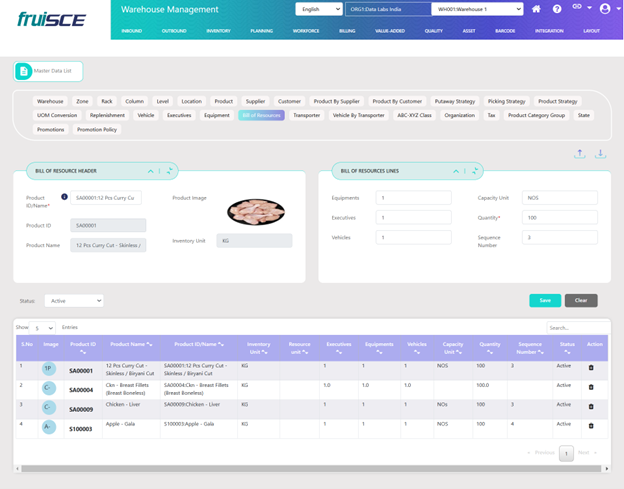Open the Inventory menu in the navigation bar
The width and height of the screenshot is (624, 489).
pyautogui.click(x=218, y=31)
